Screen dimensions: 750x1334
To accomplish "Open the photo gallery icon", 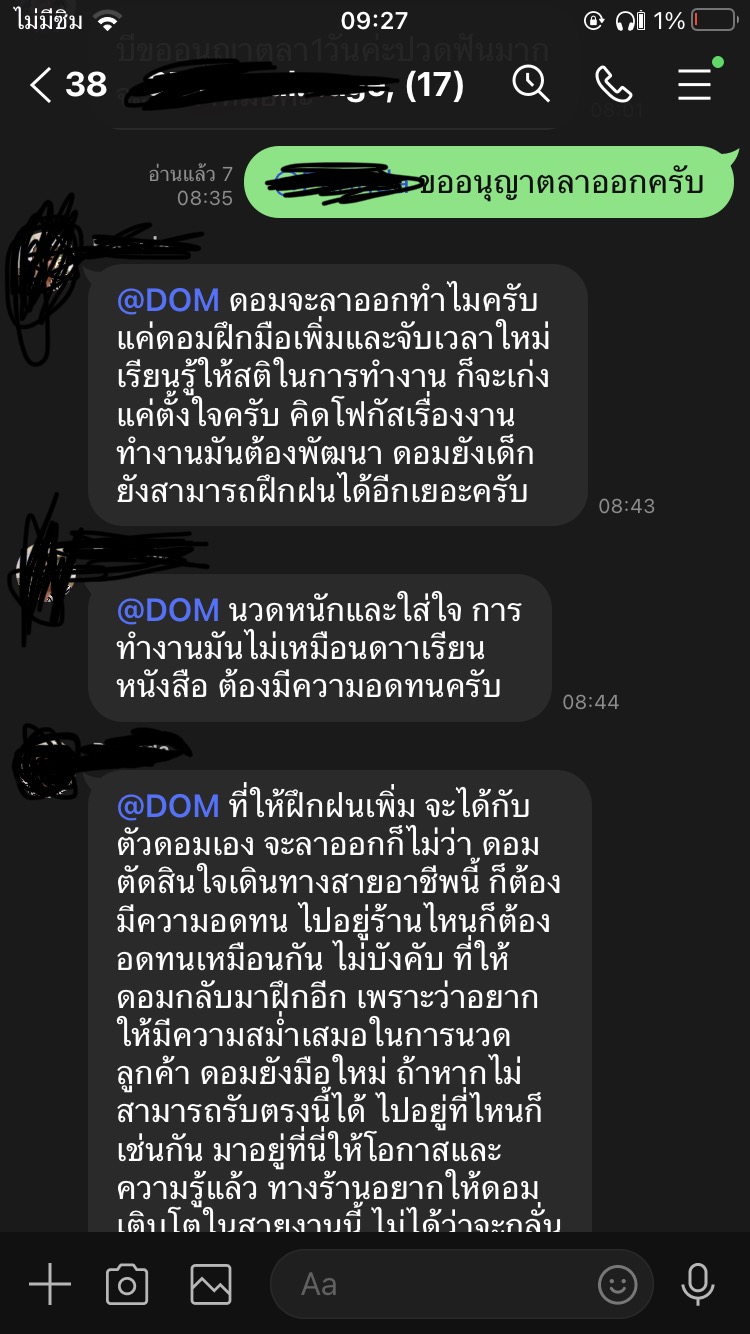I will pyautogui.click(x=211, y=1284).
